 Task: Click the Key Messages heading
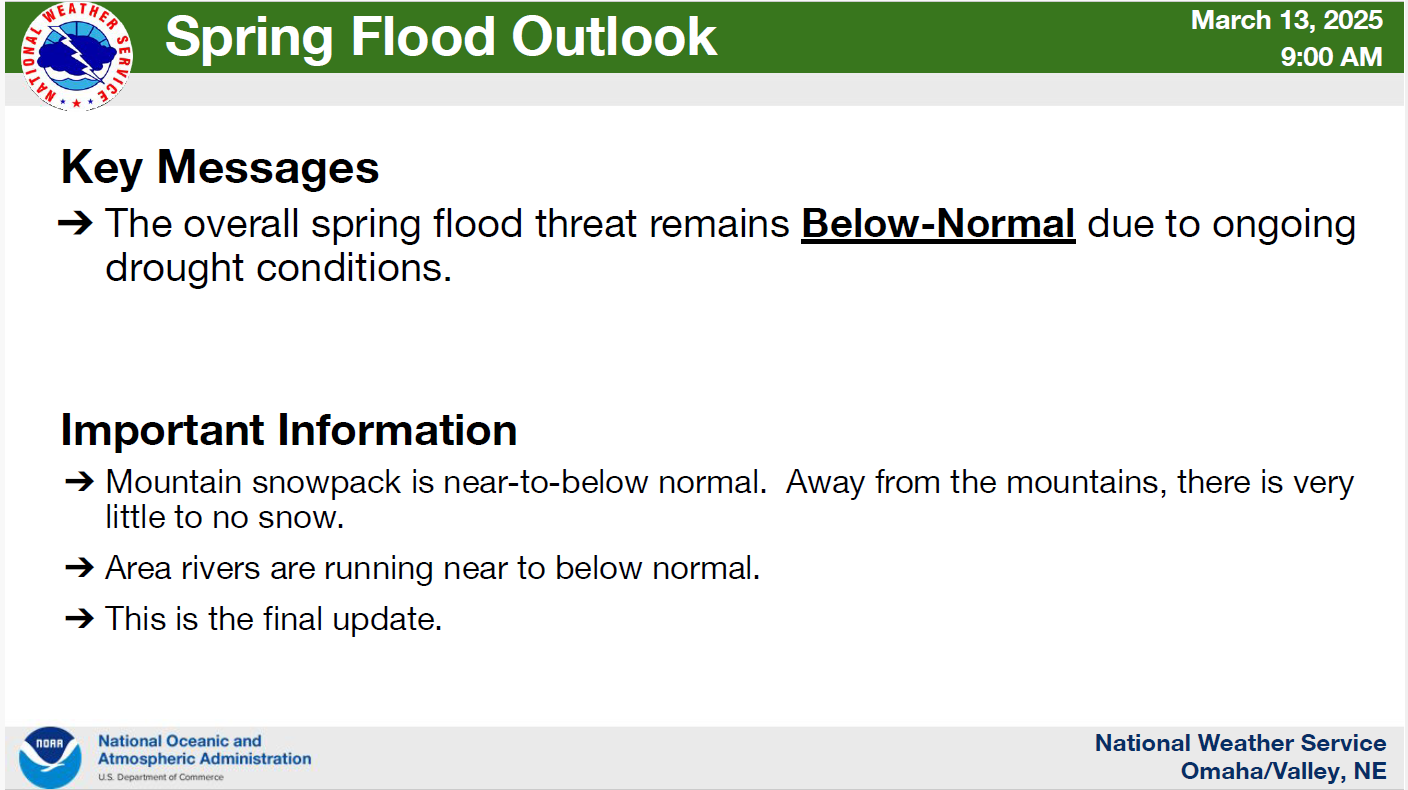(x=220, y=167)
